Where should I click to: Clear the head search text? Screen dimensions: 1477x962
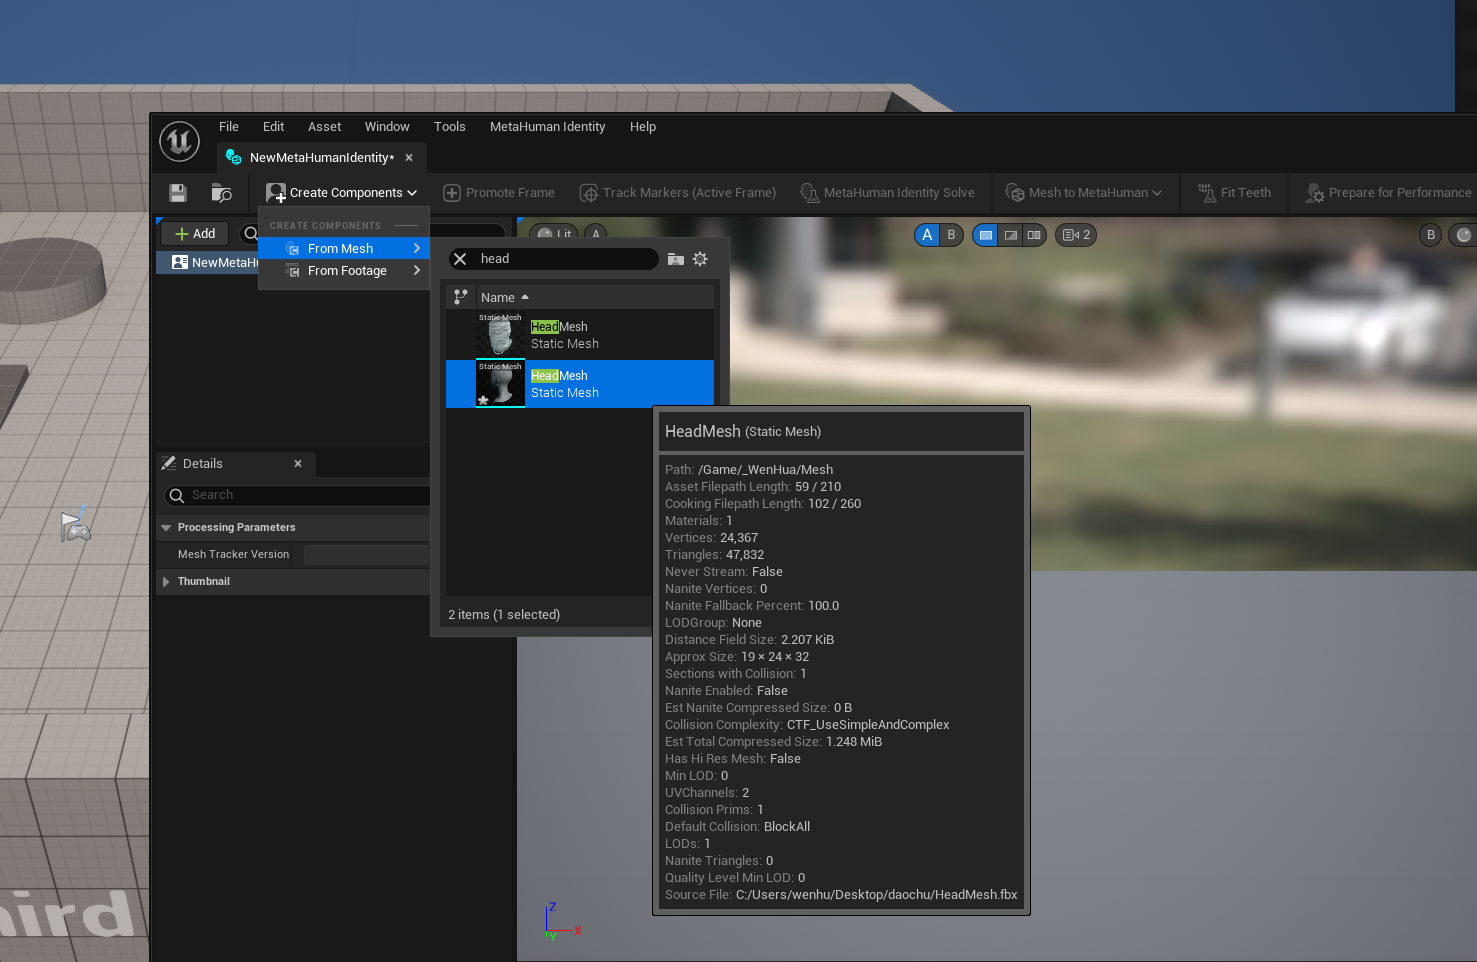tap(460, 259)
